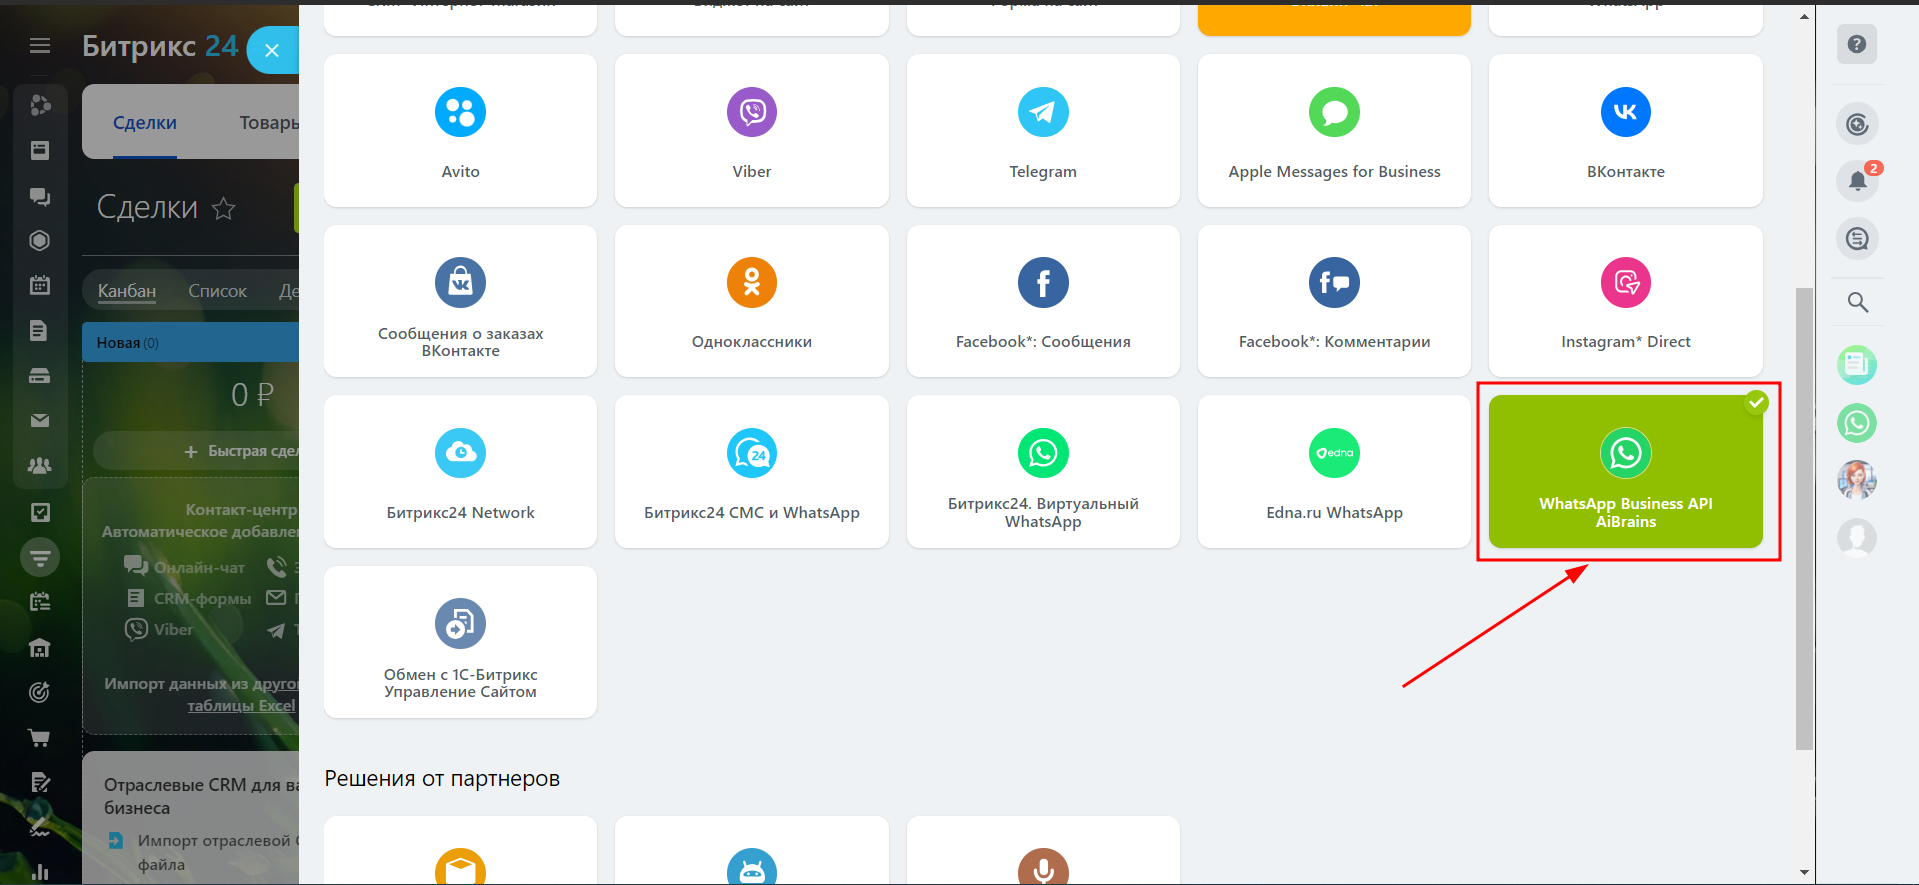Screen dimensions: 1919x885
Task: Open the calendar icon in left sidebar
Action: [40, 285]
